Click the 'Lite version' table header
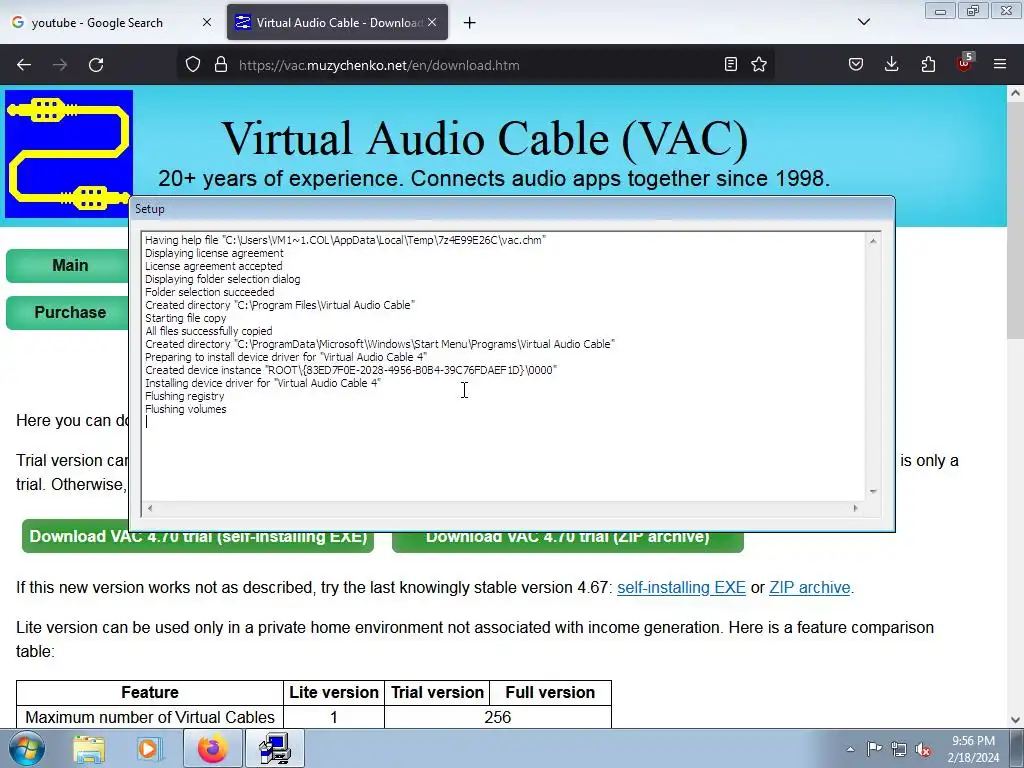The image size is (1024, 768). (x=334, y=692)
